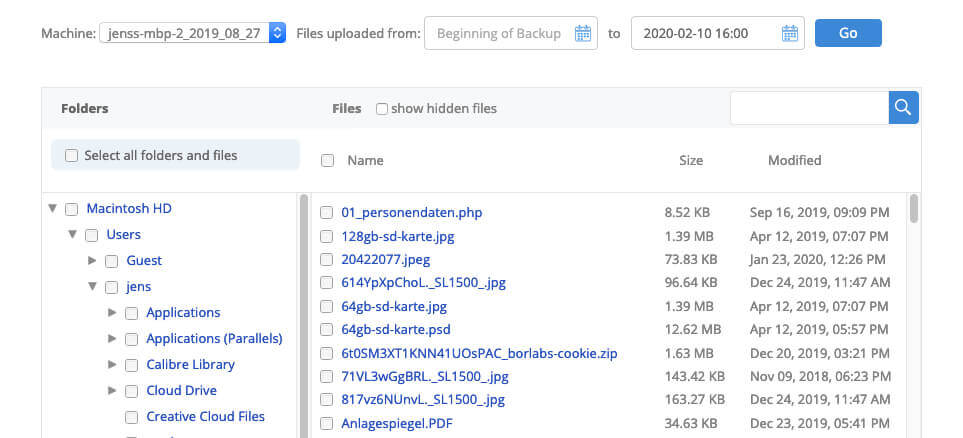The image size is (963, 438).
Task: Collapse the jens folder node
Action: point(92,287)
